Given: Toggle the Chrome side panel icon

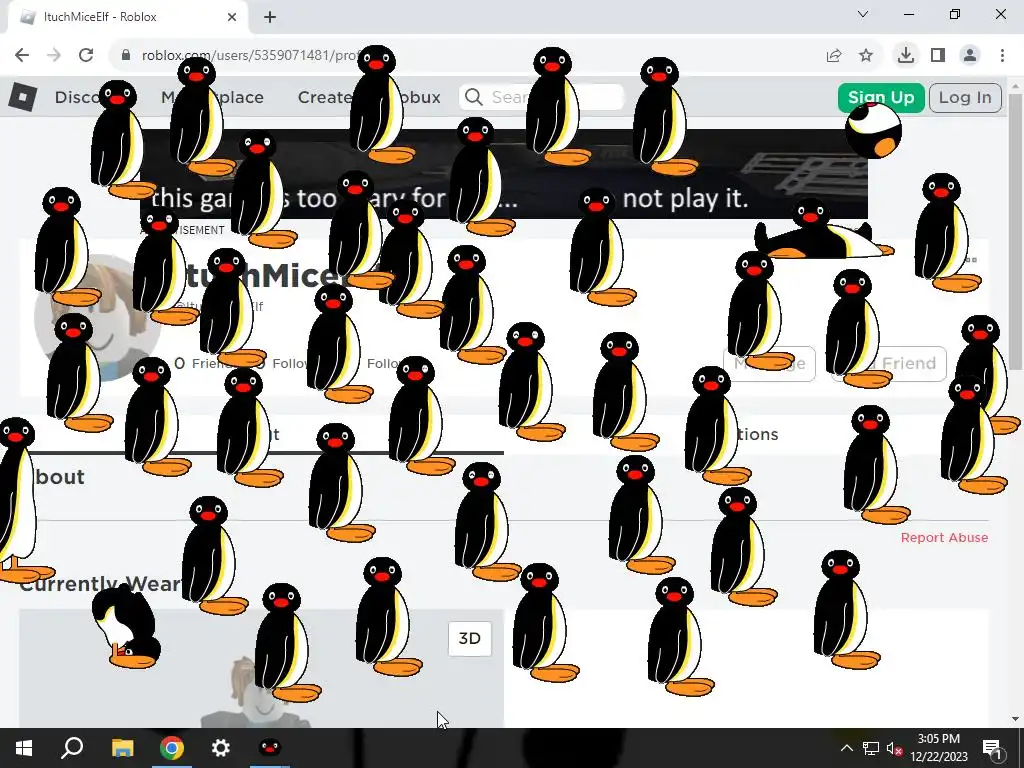Looking at the screenshot, I should pyautogui.click(x=938, y=56).
